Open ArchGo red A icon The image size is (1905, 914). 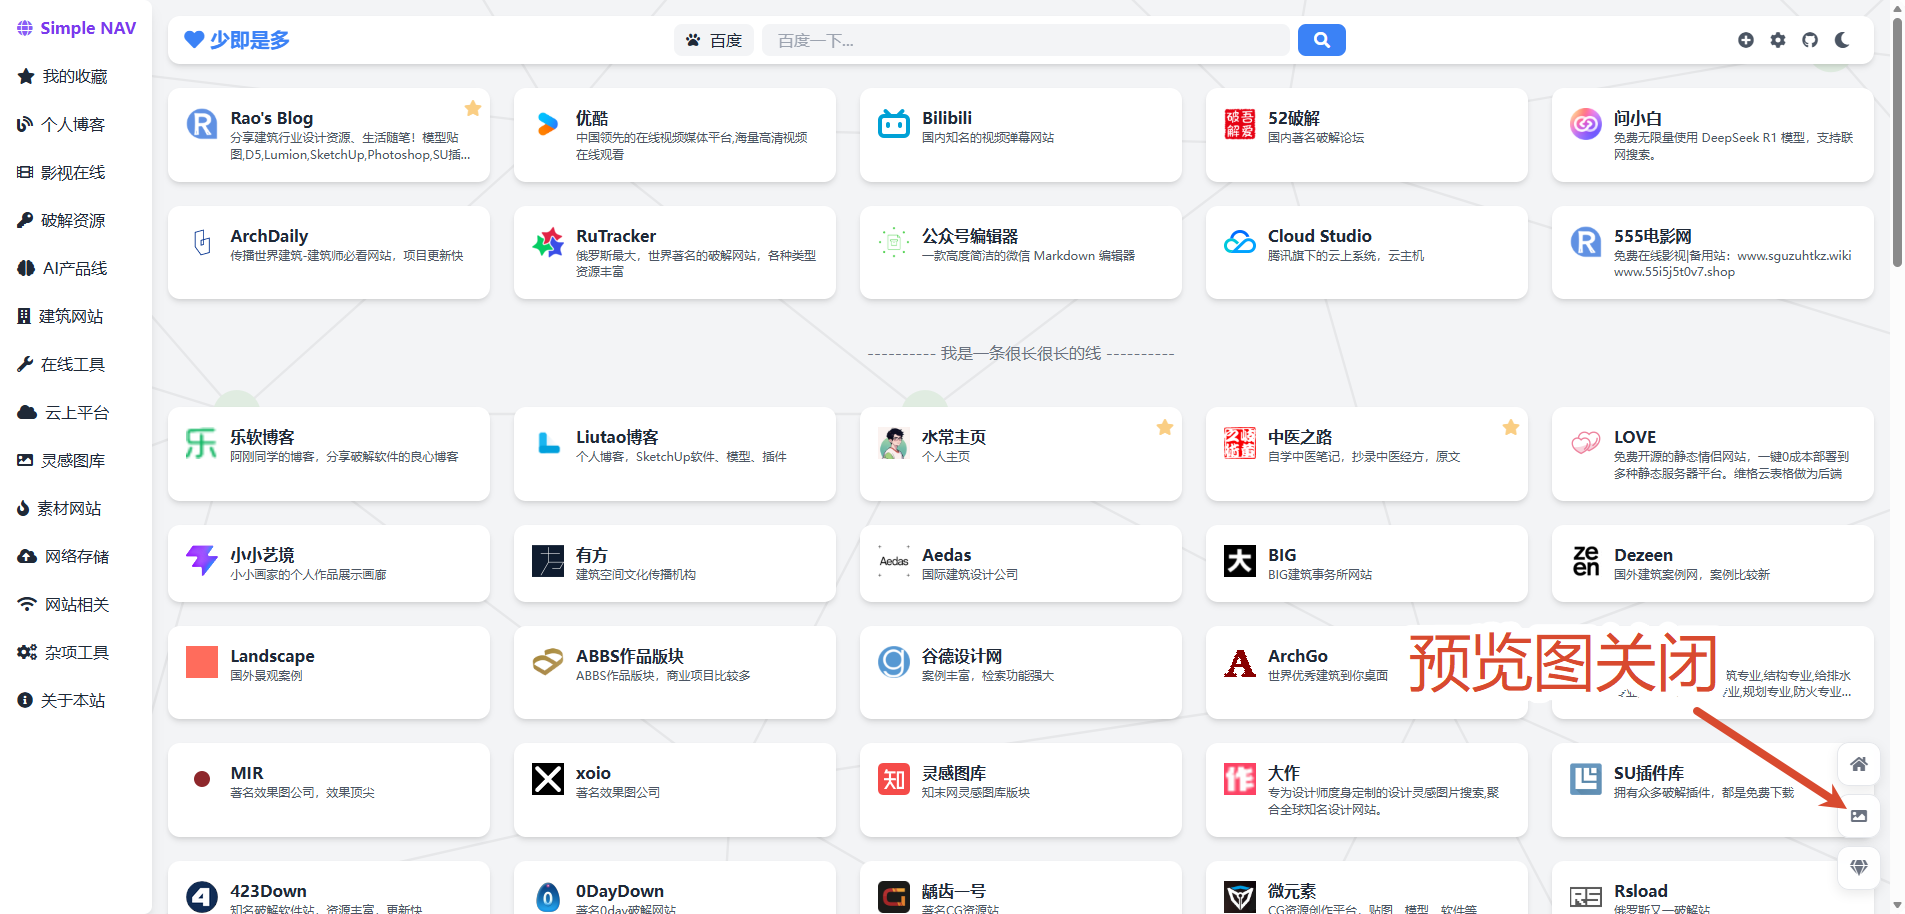click(x=1240, y=662)
